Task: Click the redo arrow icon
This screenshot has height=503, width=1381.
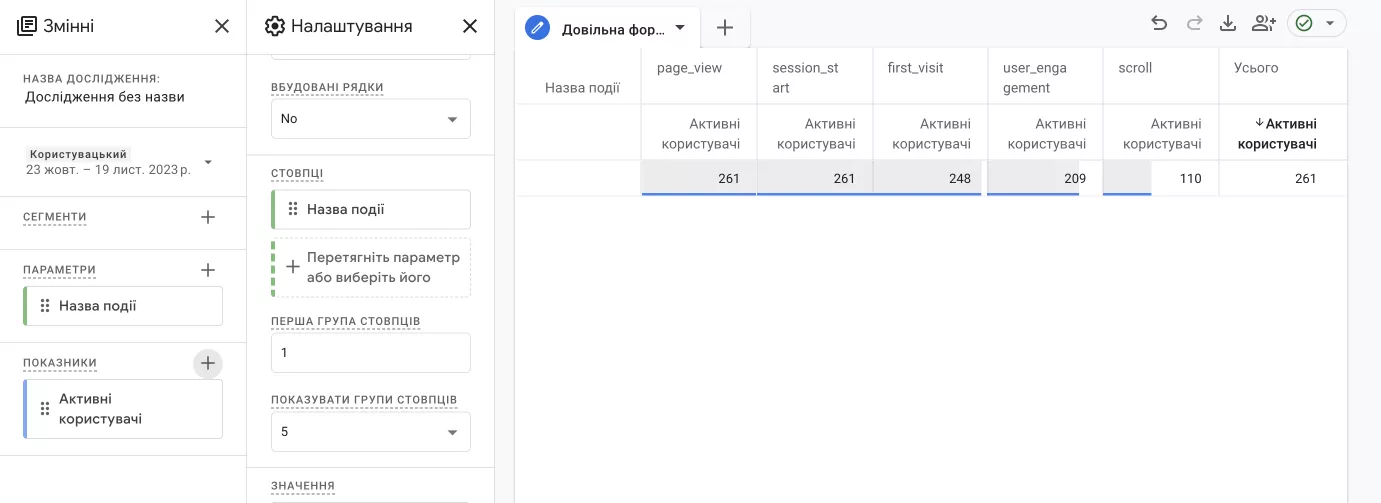Action: point(1194,24)
